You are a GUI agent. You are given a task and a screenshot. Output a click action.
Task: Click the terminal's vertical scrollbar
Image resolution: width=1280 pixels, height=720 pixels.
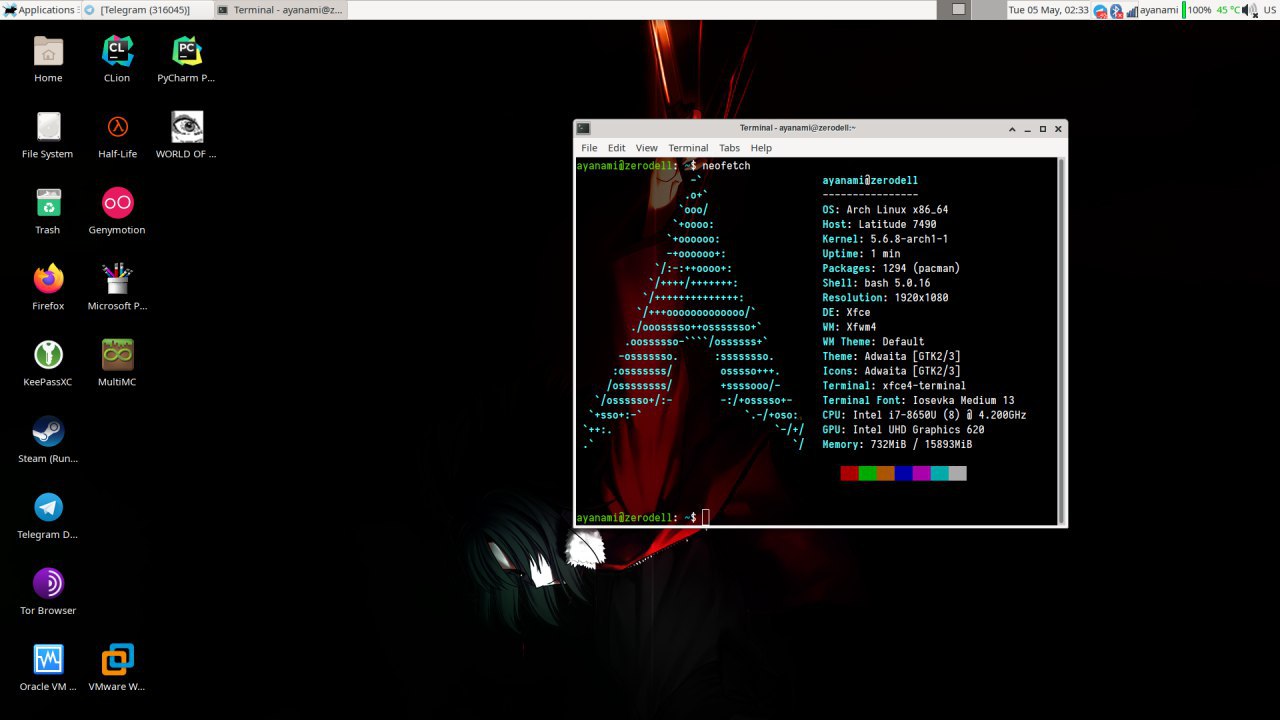(1061, 340)
